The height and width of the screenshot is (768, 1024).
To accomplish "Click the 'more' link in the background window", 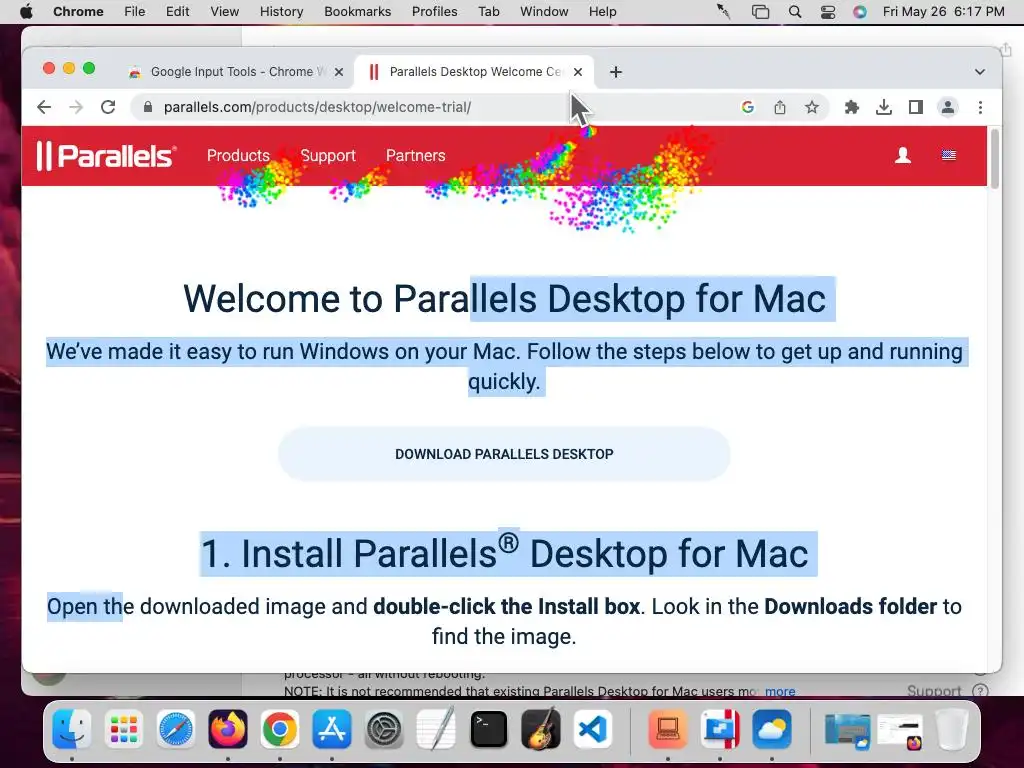I will (x=780, y=691).
